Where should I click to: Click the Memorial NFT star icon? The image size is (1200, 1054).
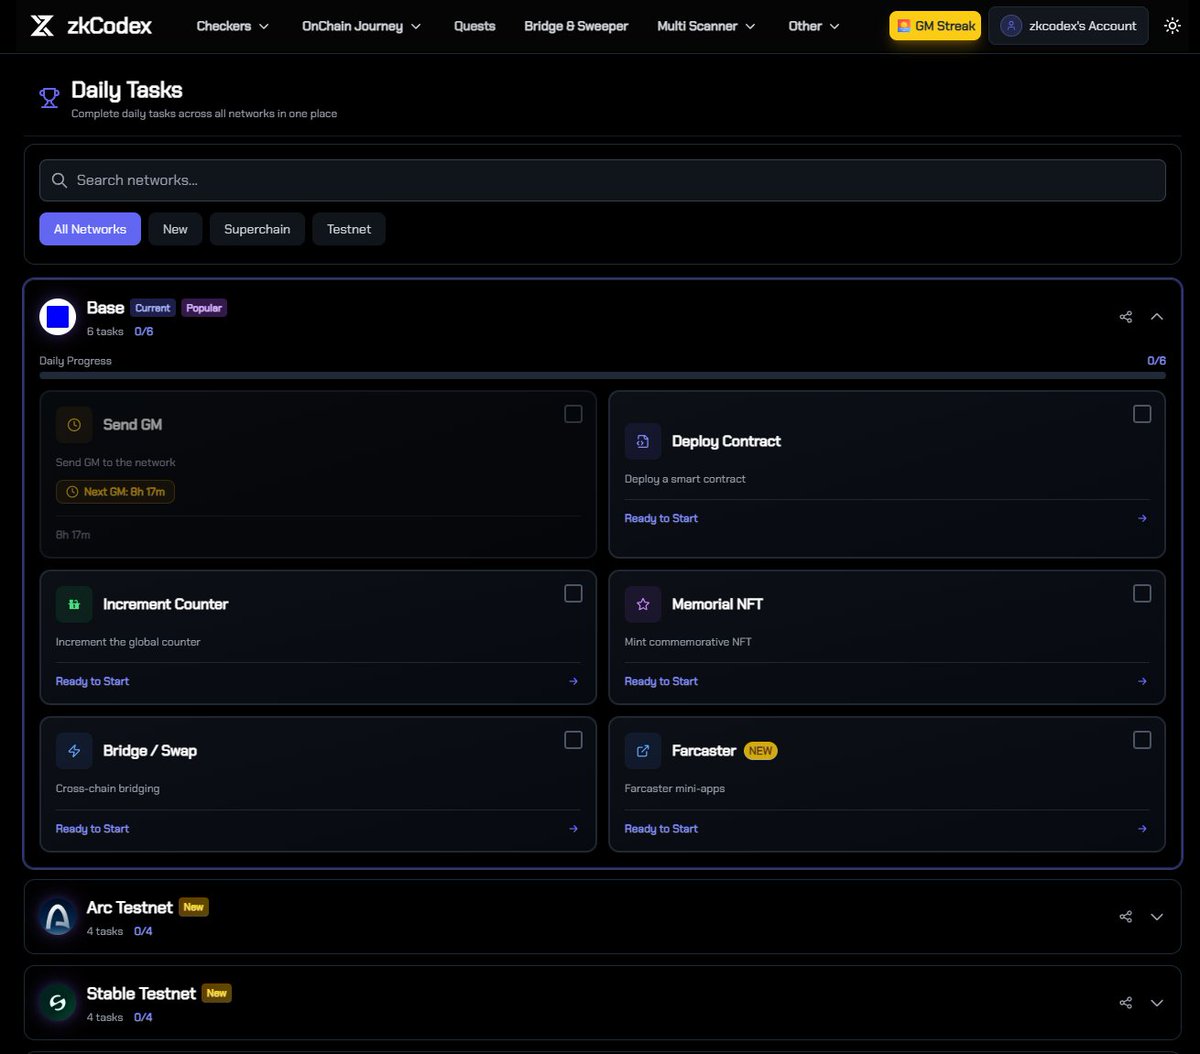[x=643, y=605]
